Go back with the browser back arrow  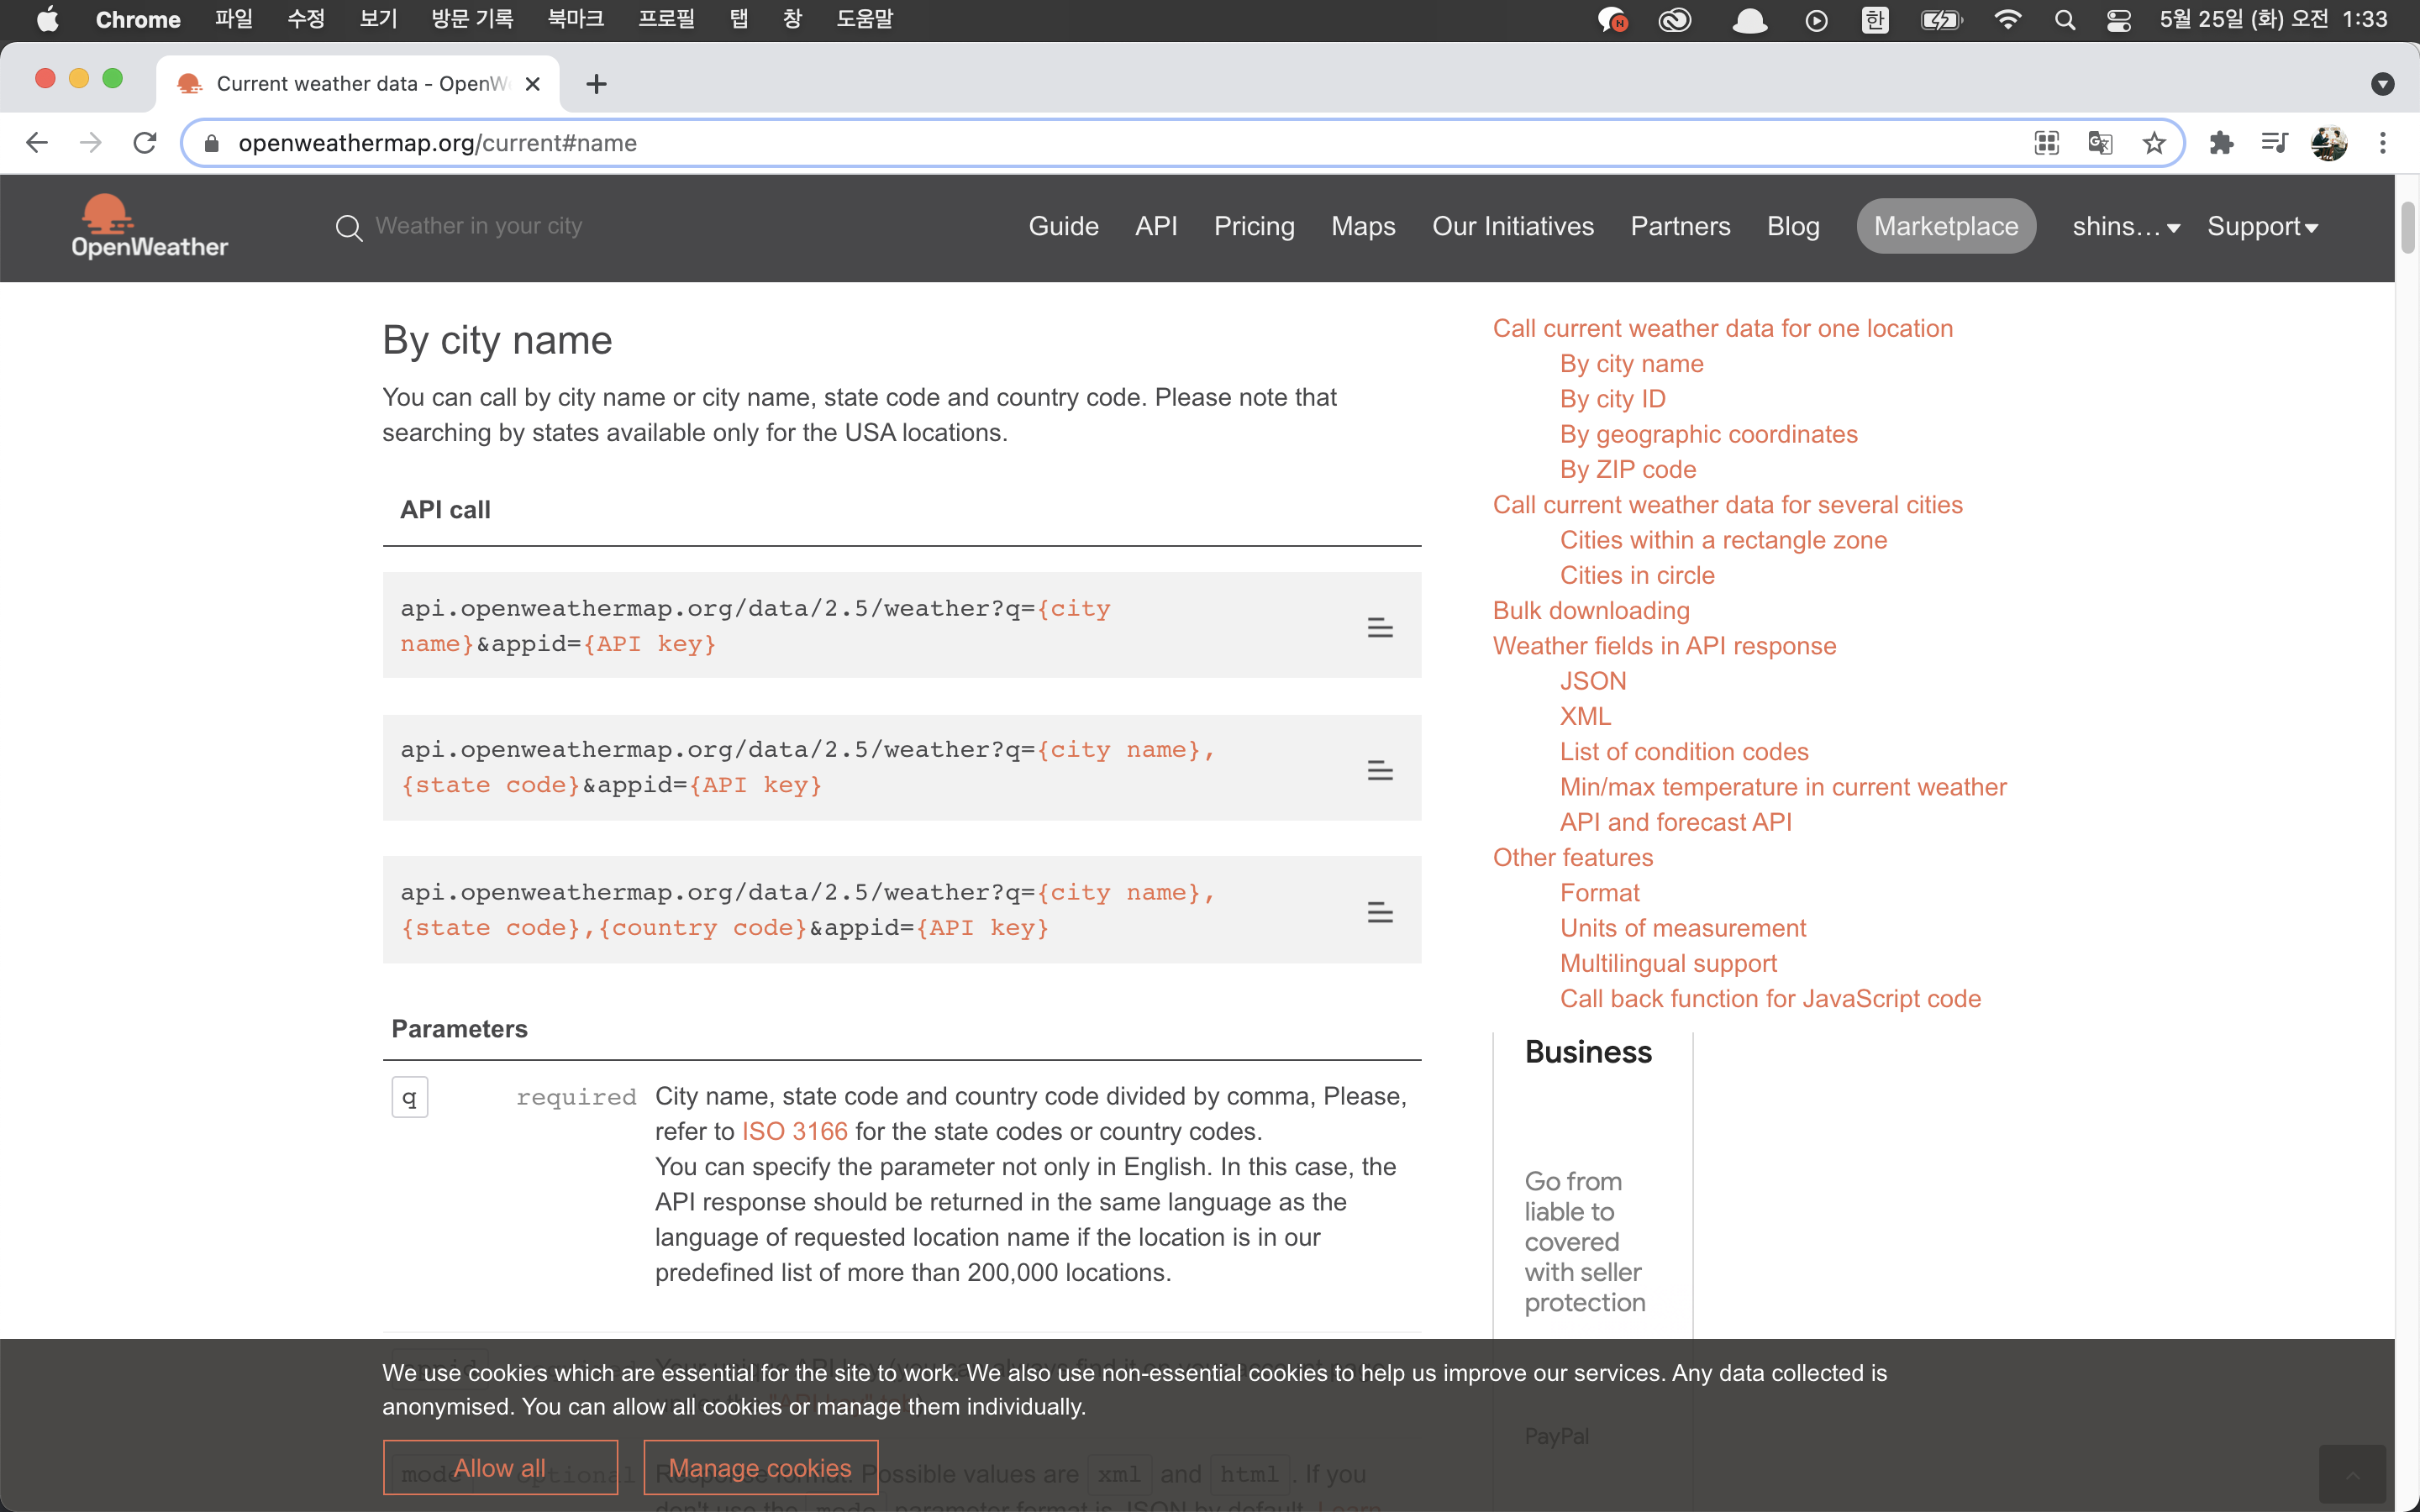coord(37,143)
